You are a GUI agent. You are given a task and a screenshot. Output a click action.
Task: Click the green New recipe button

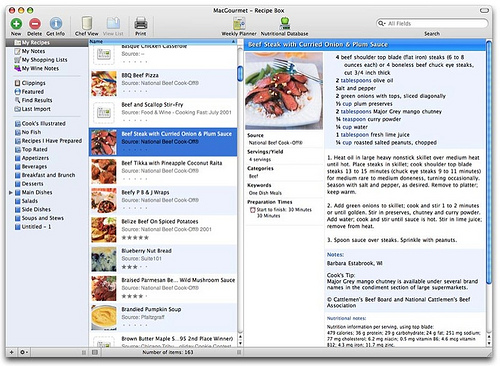16,24
